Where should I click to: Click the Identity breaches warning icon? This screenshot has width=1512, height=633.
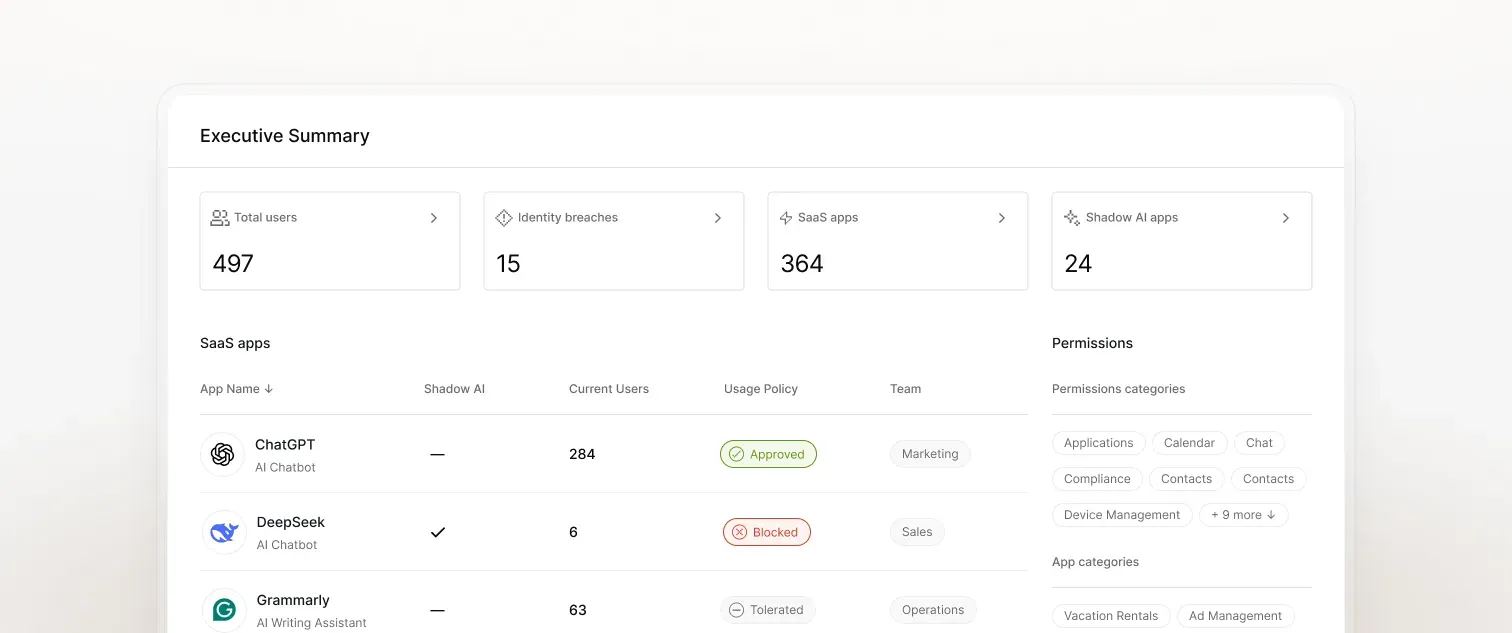tap(504, 218)
